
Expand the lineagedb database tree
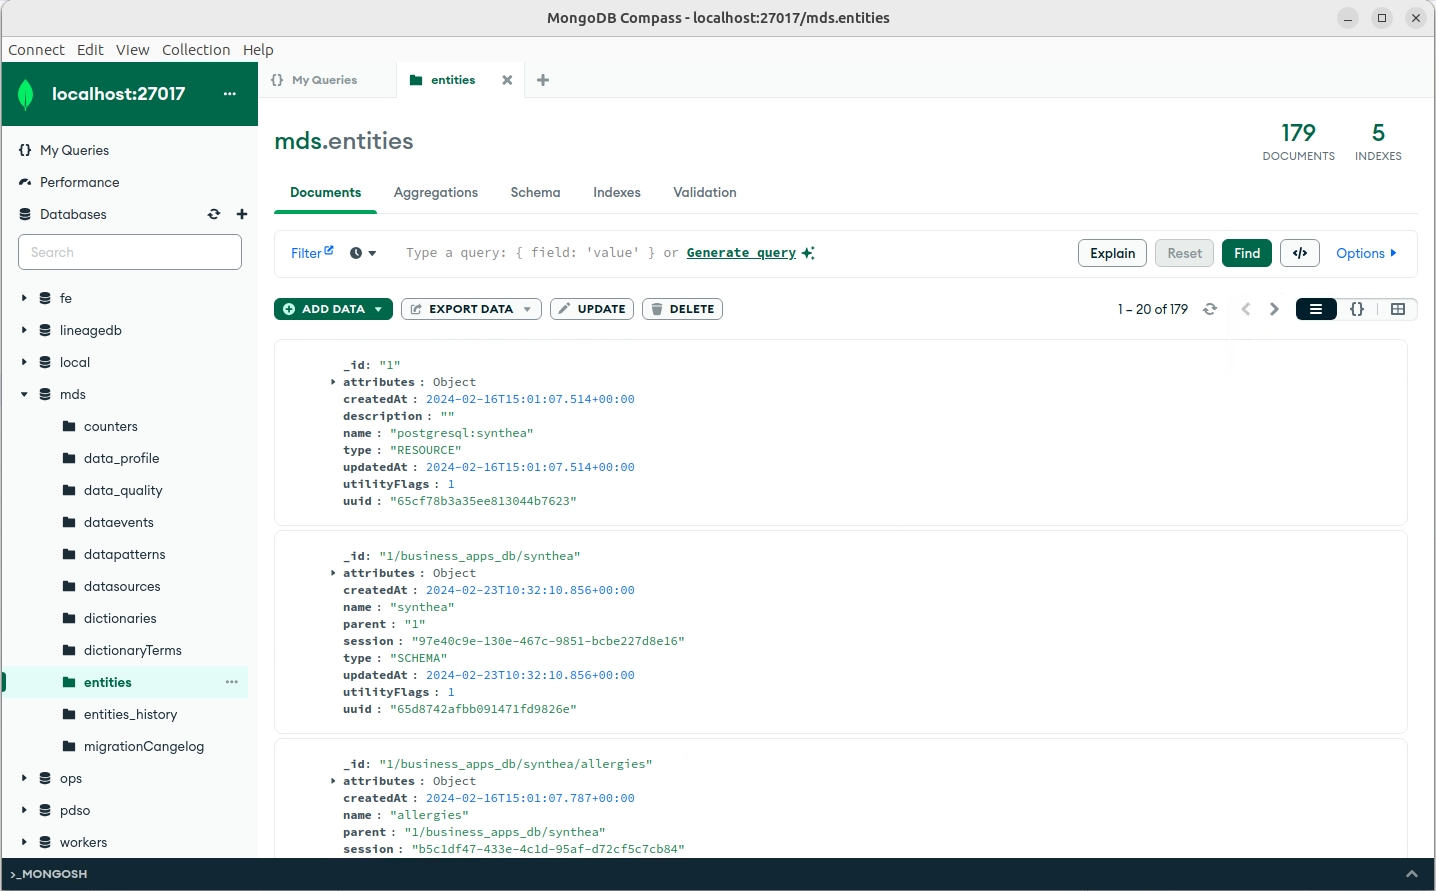[x=24, y=330]
